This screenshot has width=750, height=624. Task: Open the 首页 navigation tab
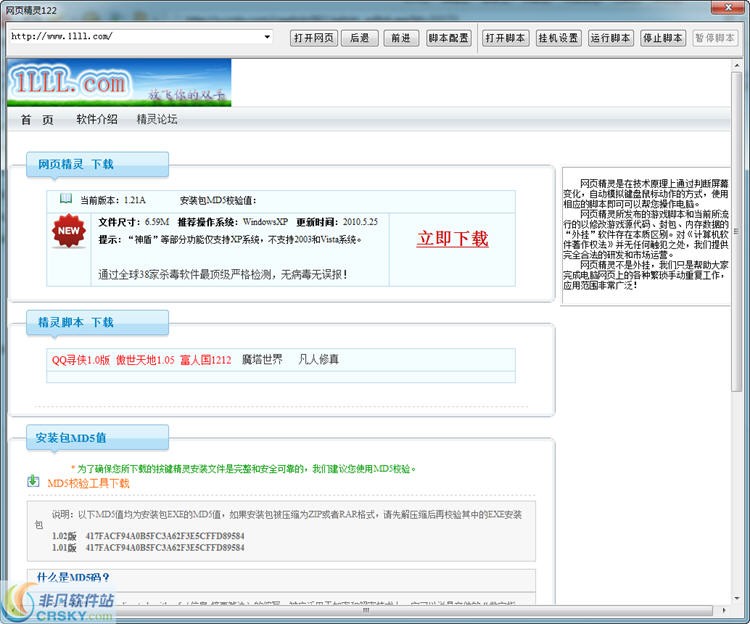pos(37,120)
